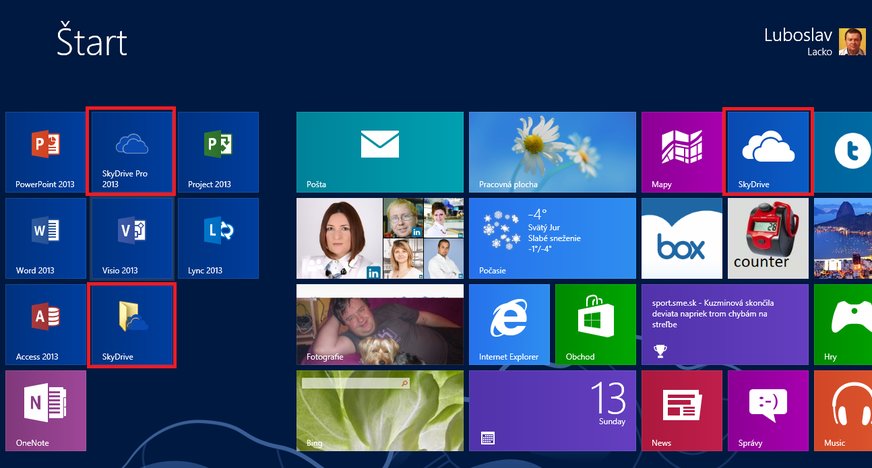This screenshot has height=468, width=872.
Task: Open the PowerPoint 2013 tile
Action: (x=45, y=152)
